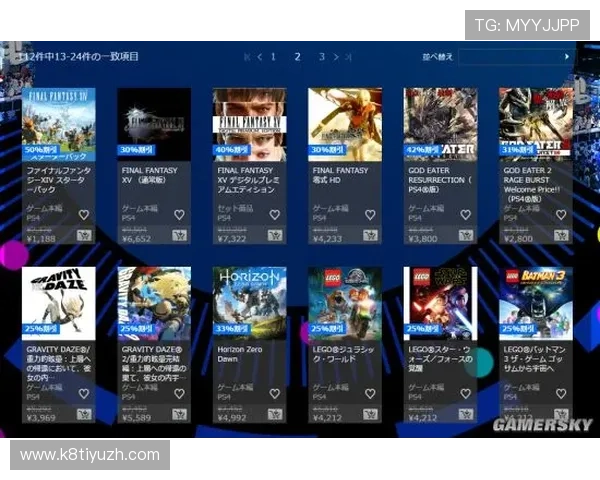Open first GRAVITY DAZE cover thumbnail
Viewport: 600px width, 480px height.
pyautogui.click(x=59, y=304)
